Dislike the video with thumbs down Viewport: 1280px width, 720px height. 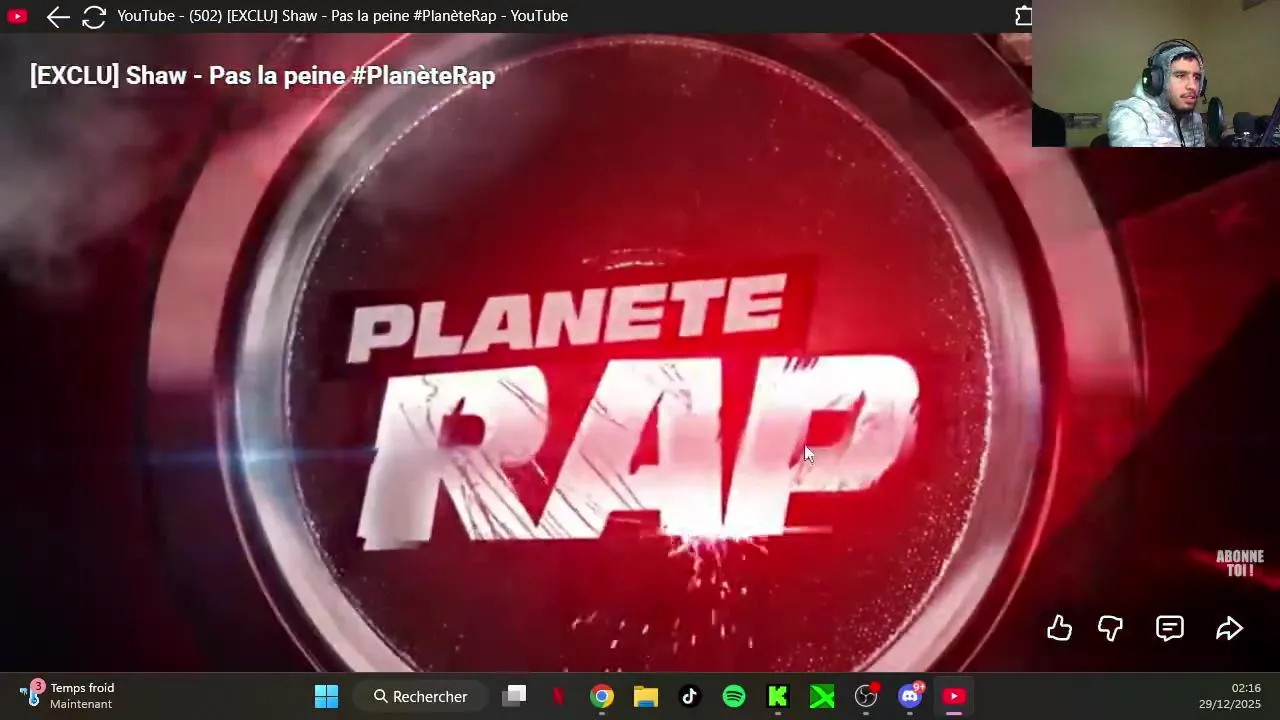click(1111, 628)
